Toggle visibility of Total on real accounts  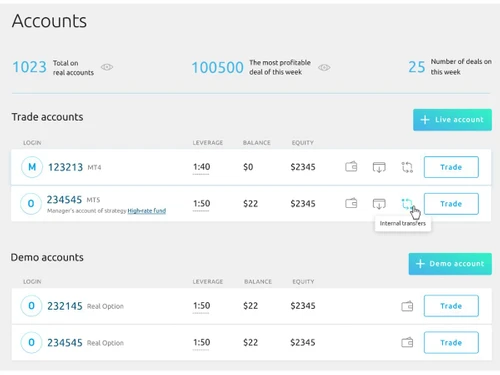point(107,67)
